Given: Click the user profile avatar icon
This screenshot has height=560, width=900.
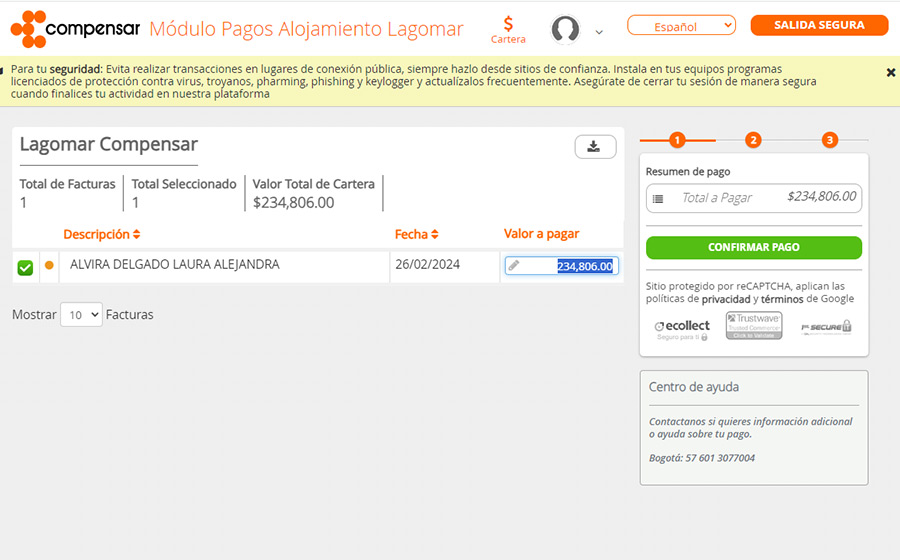Looking at the screenshot, I should coord(565,29).
